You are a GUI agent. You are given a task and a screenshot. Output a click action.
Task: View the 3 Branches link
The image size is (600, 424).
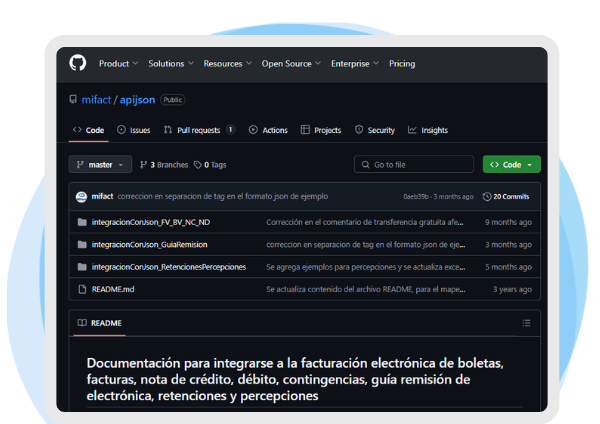click(x=164, y=165)
